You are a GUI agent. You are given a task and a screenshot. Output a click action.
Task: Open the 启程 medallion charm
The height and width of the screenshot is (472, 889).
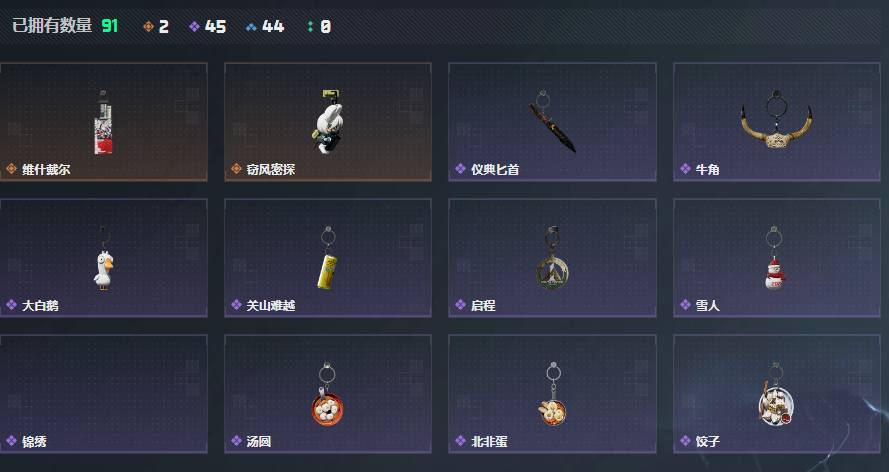coord(552,258)
